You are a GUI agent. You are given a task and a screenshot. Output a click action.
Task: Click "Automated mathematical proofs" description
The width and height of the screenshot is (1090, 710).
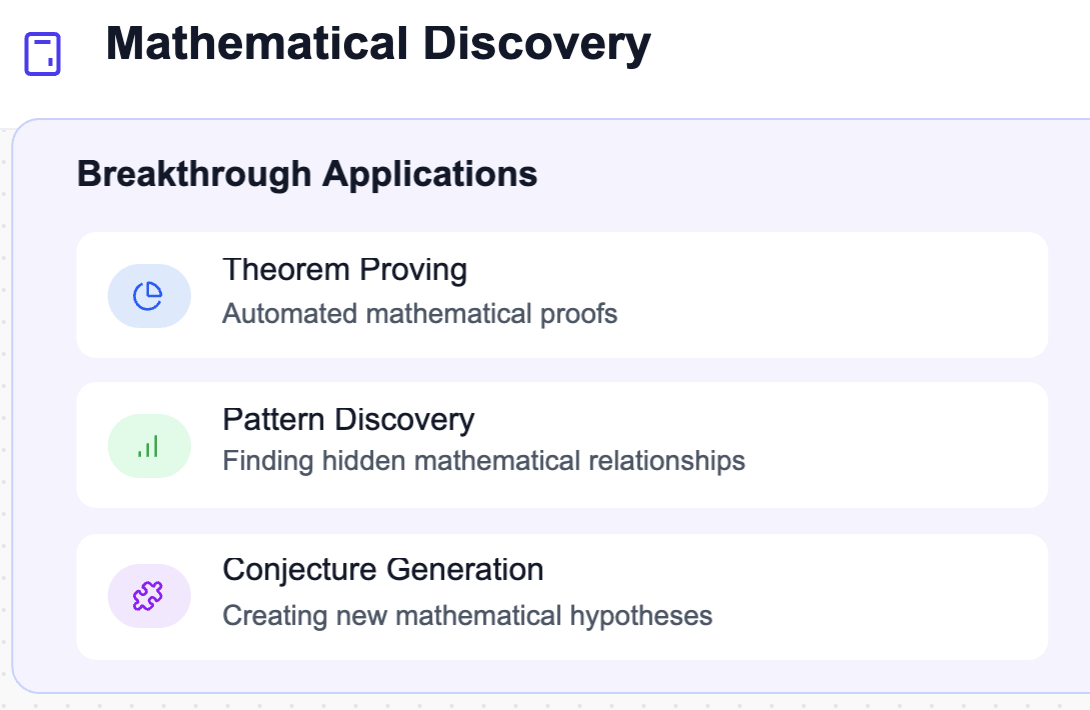pyautogui.click(x=420, y=314)
